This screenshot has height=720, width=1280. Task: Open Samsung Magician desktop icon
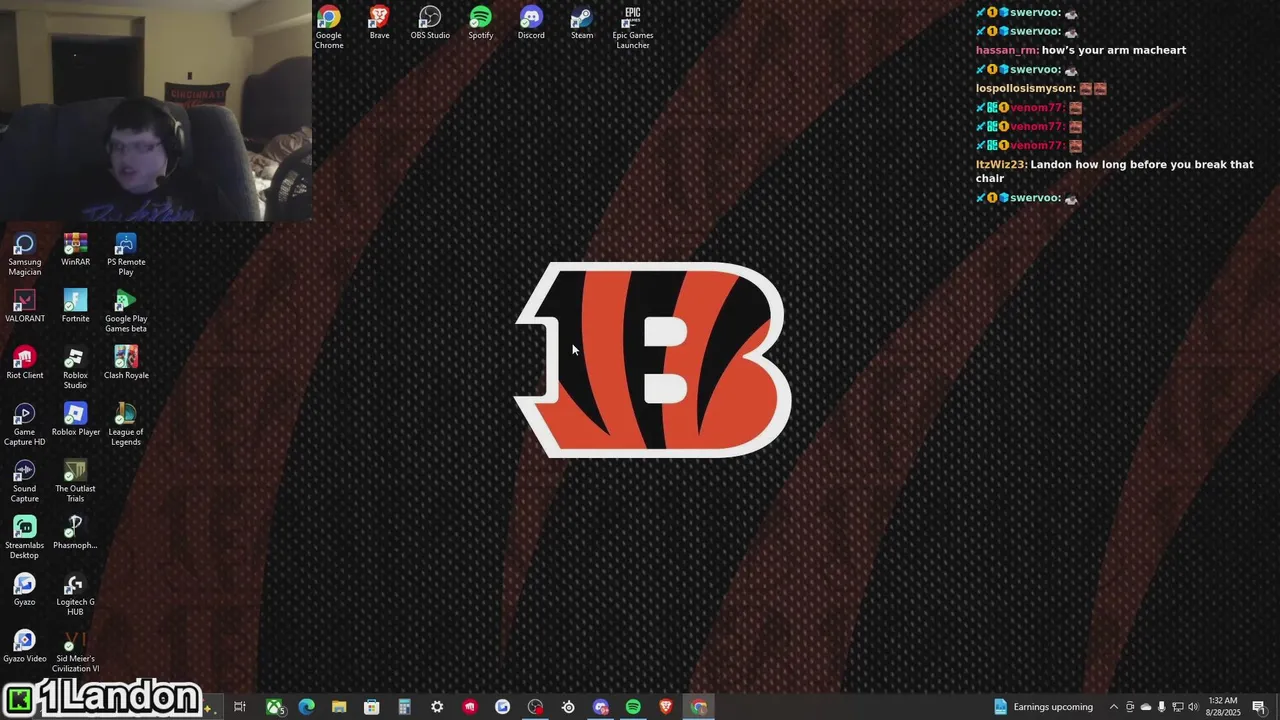coord(25,254)
